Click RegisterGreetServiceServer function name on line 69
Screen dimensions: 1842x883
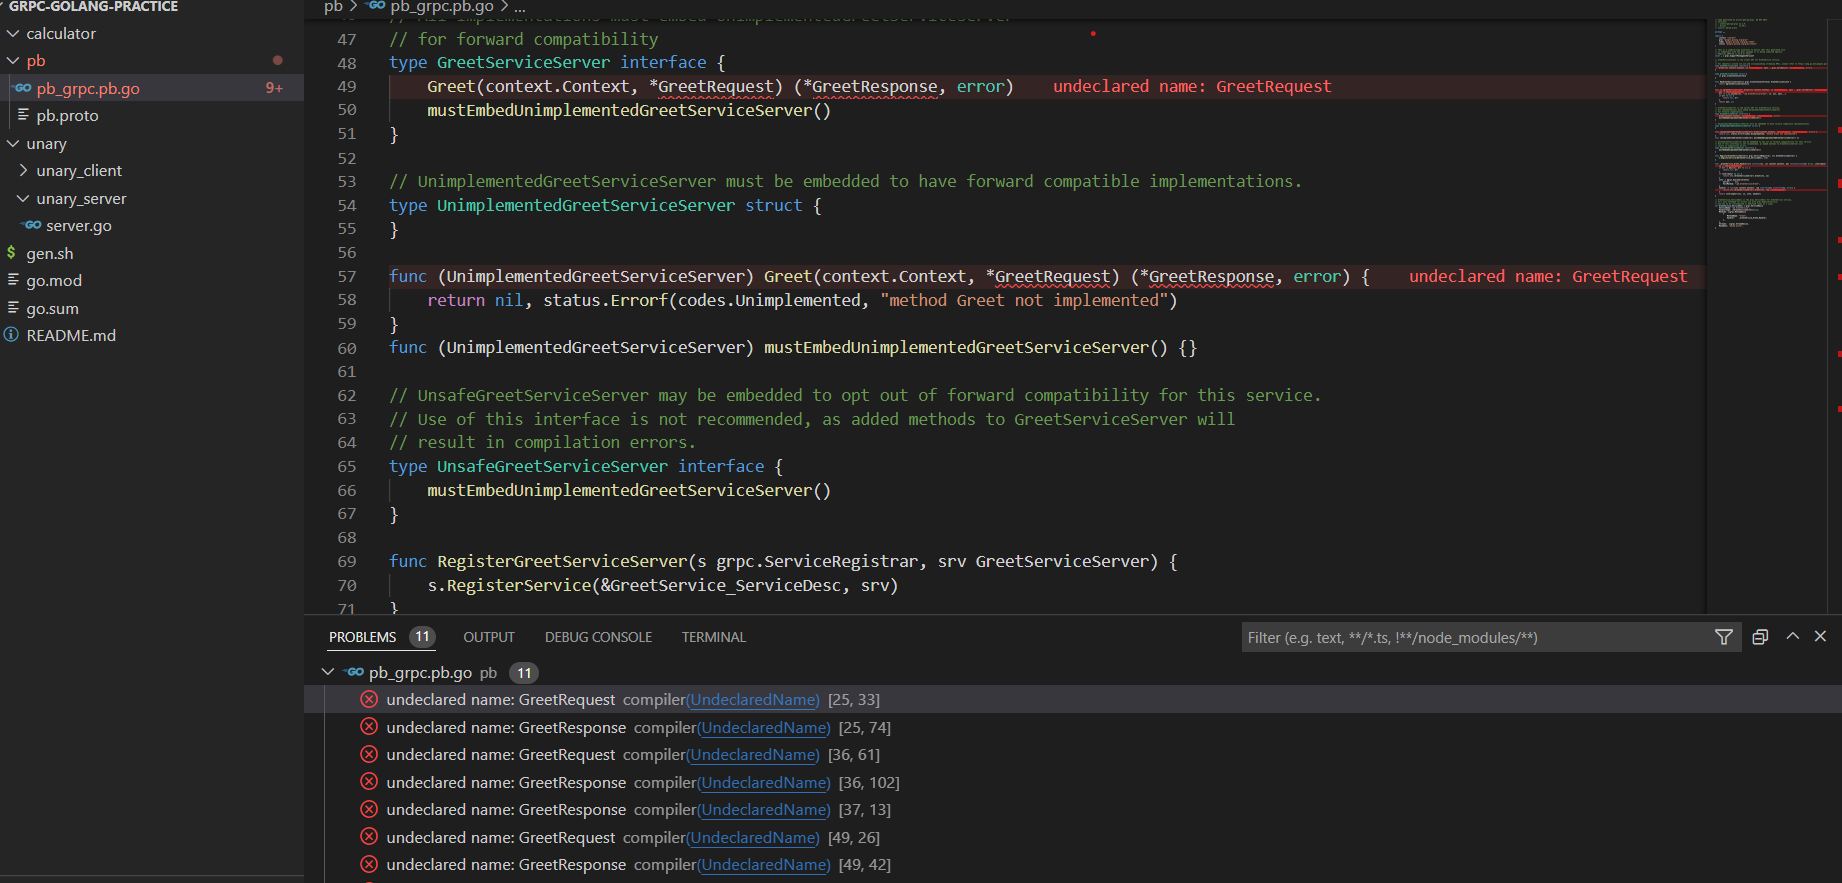click(x=563, y=561)
